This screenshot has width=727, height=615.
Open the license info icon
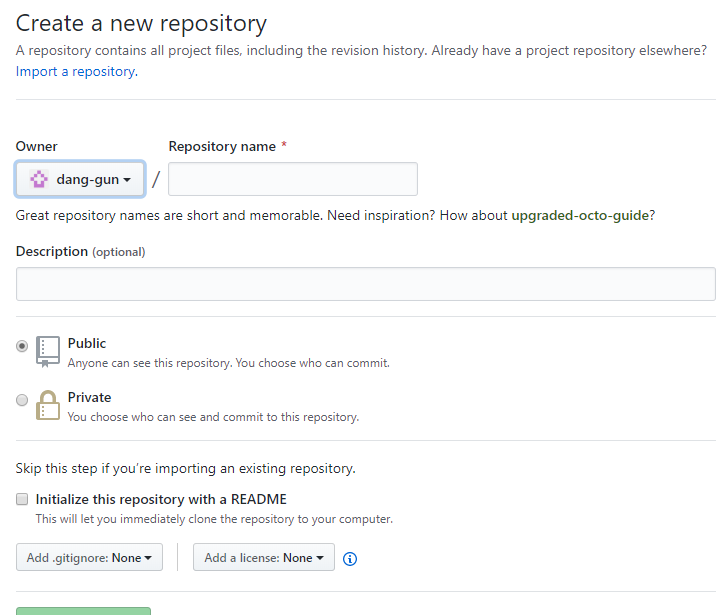tap(350, 559)
